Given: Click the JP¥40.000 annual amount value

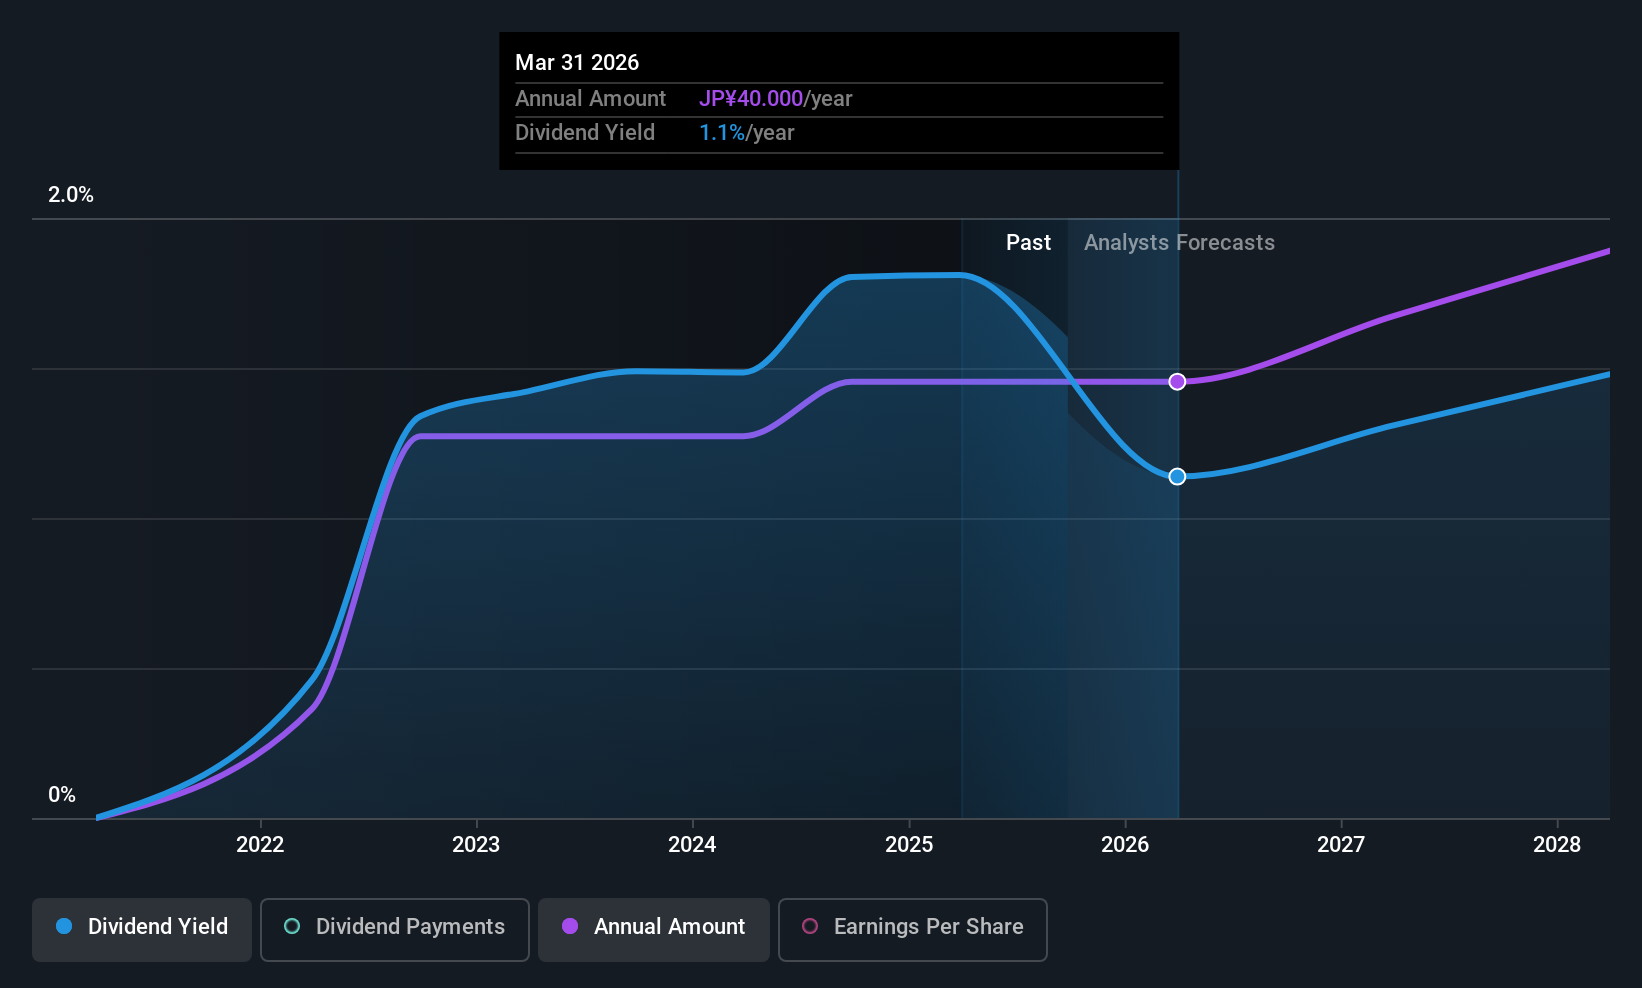Looking at the screenshot, I should click(751, 98).
